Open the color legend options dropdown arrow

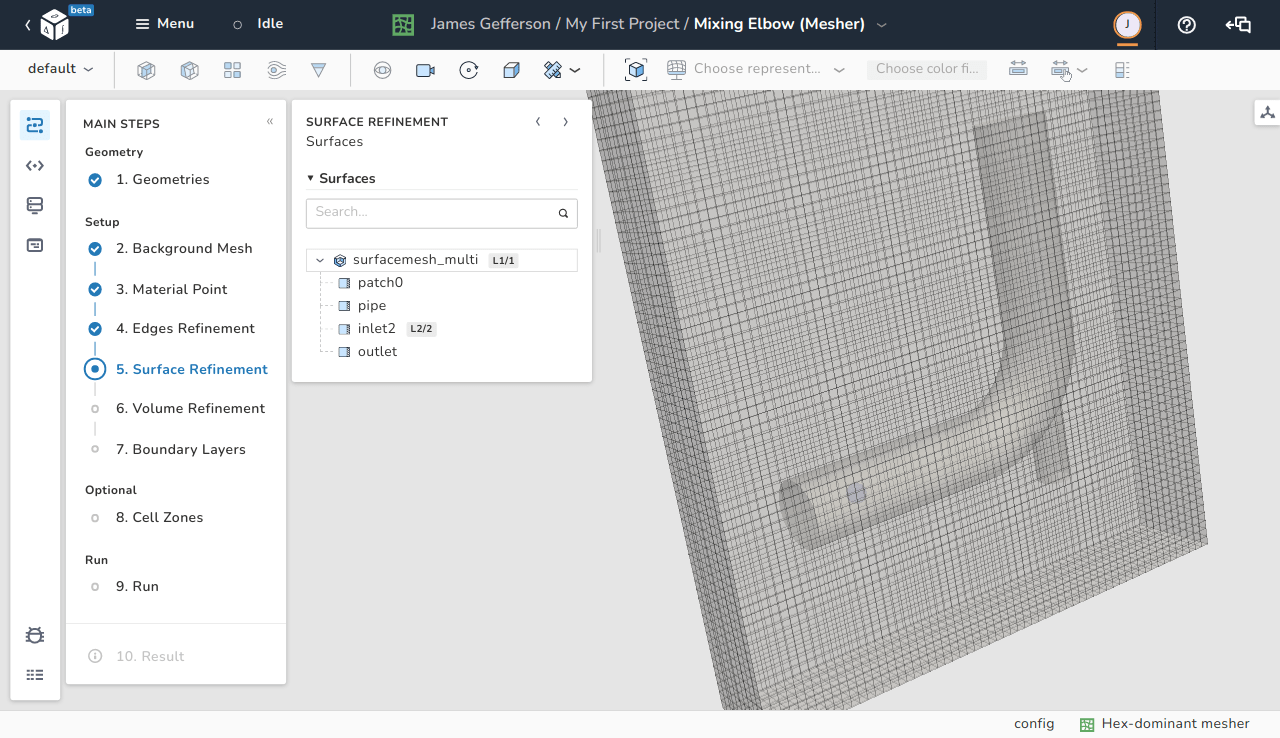coord(1082,70)
